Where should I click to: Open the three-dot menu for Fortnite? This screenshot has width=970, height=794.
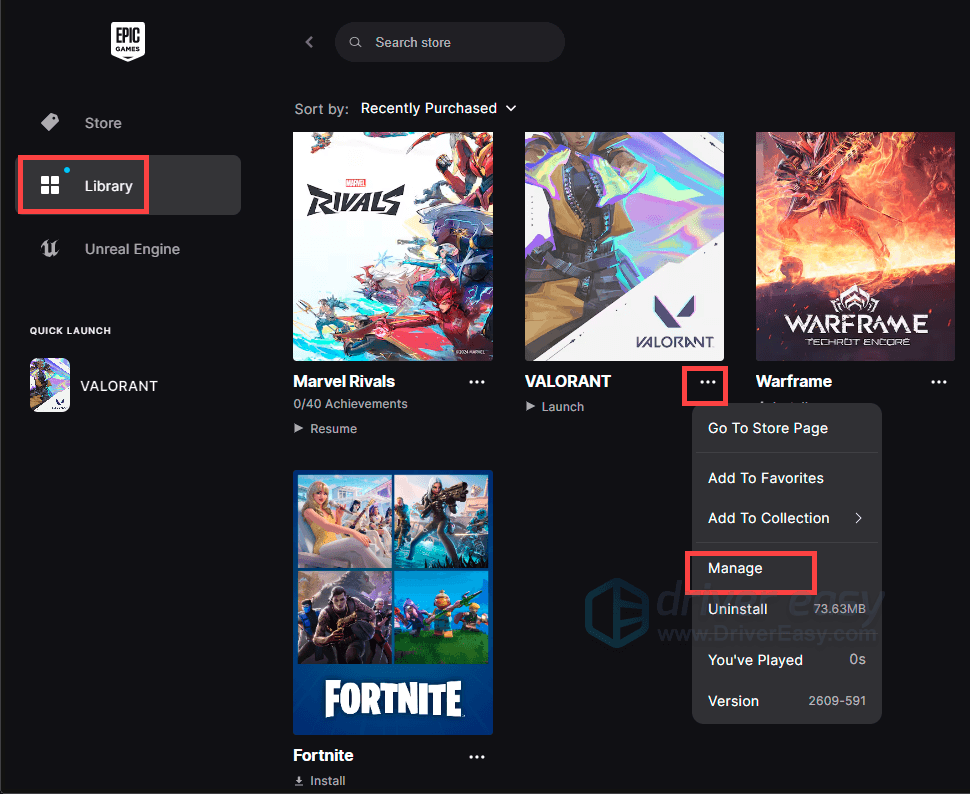point(477,757)
